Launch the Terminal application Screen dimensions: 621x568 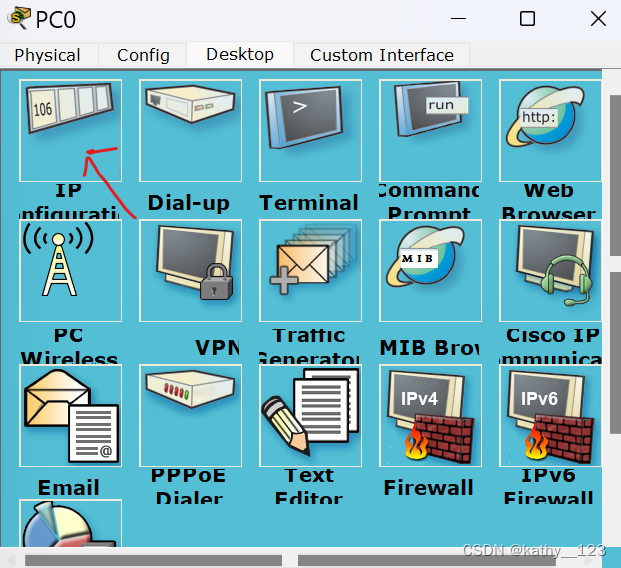click(310, 130)
